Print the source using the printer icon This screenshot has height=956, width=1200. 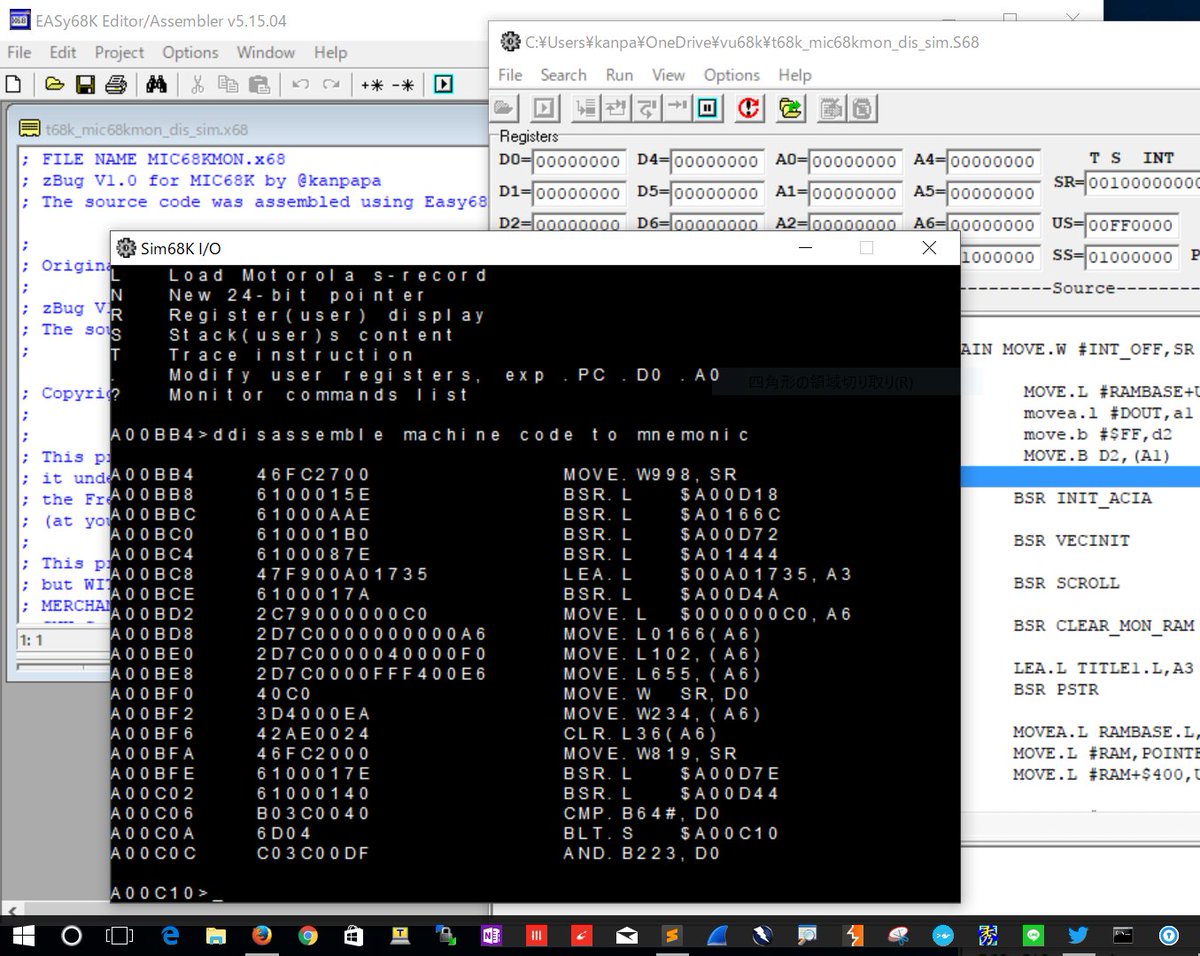point(116,84)
